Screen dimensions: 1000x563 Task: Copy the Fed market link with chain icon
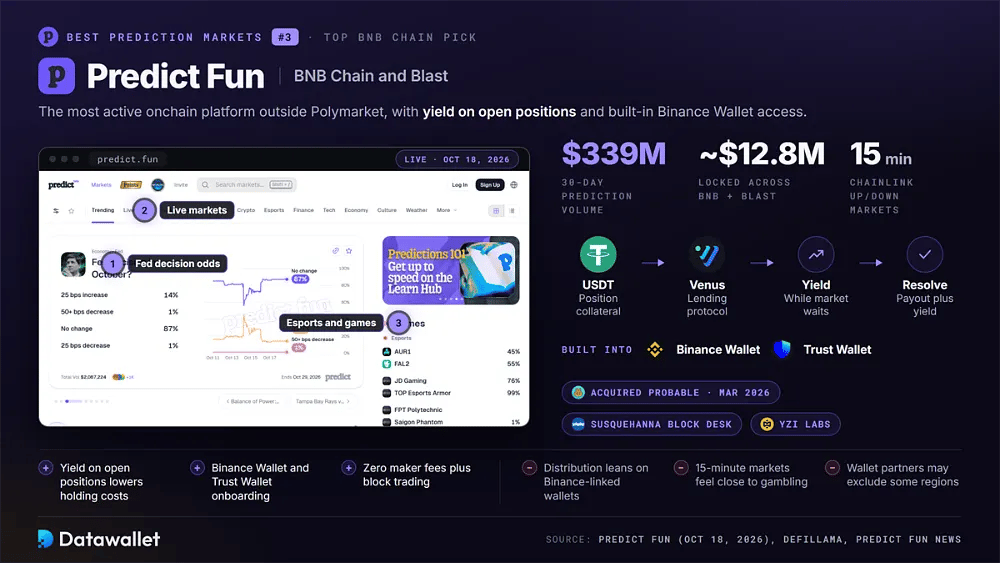pos(335,251)
